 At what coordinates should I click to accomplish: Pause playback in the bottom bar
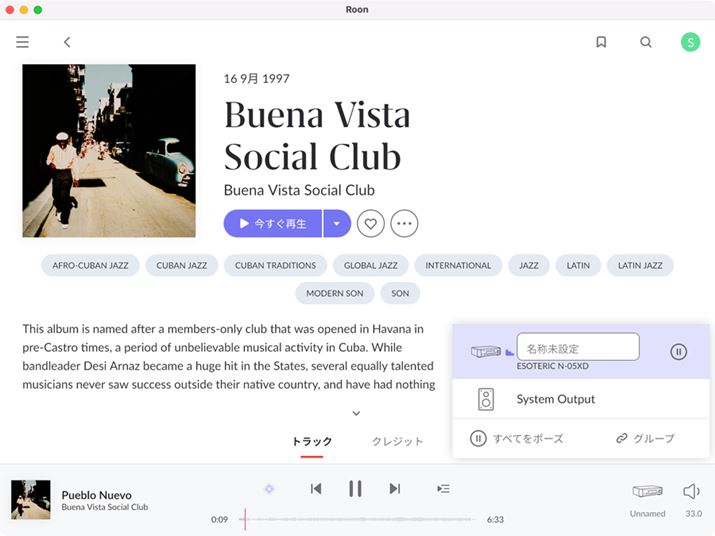(x=355, y=488)
